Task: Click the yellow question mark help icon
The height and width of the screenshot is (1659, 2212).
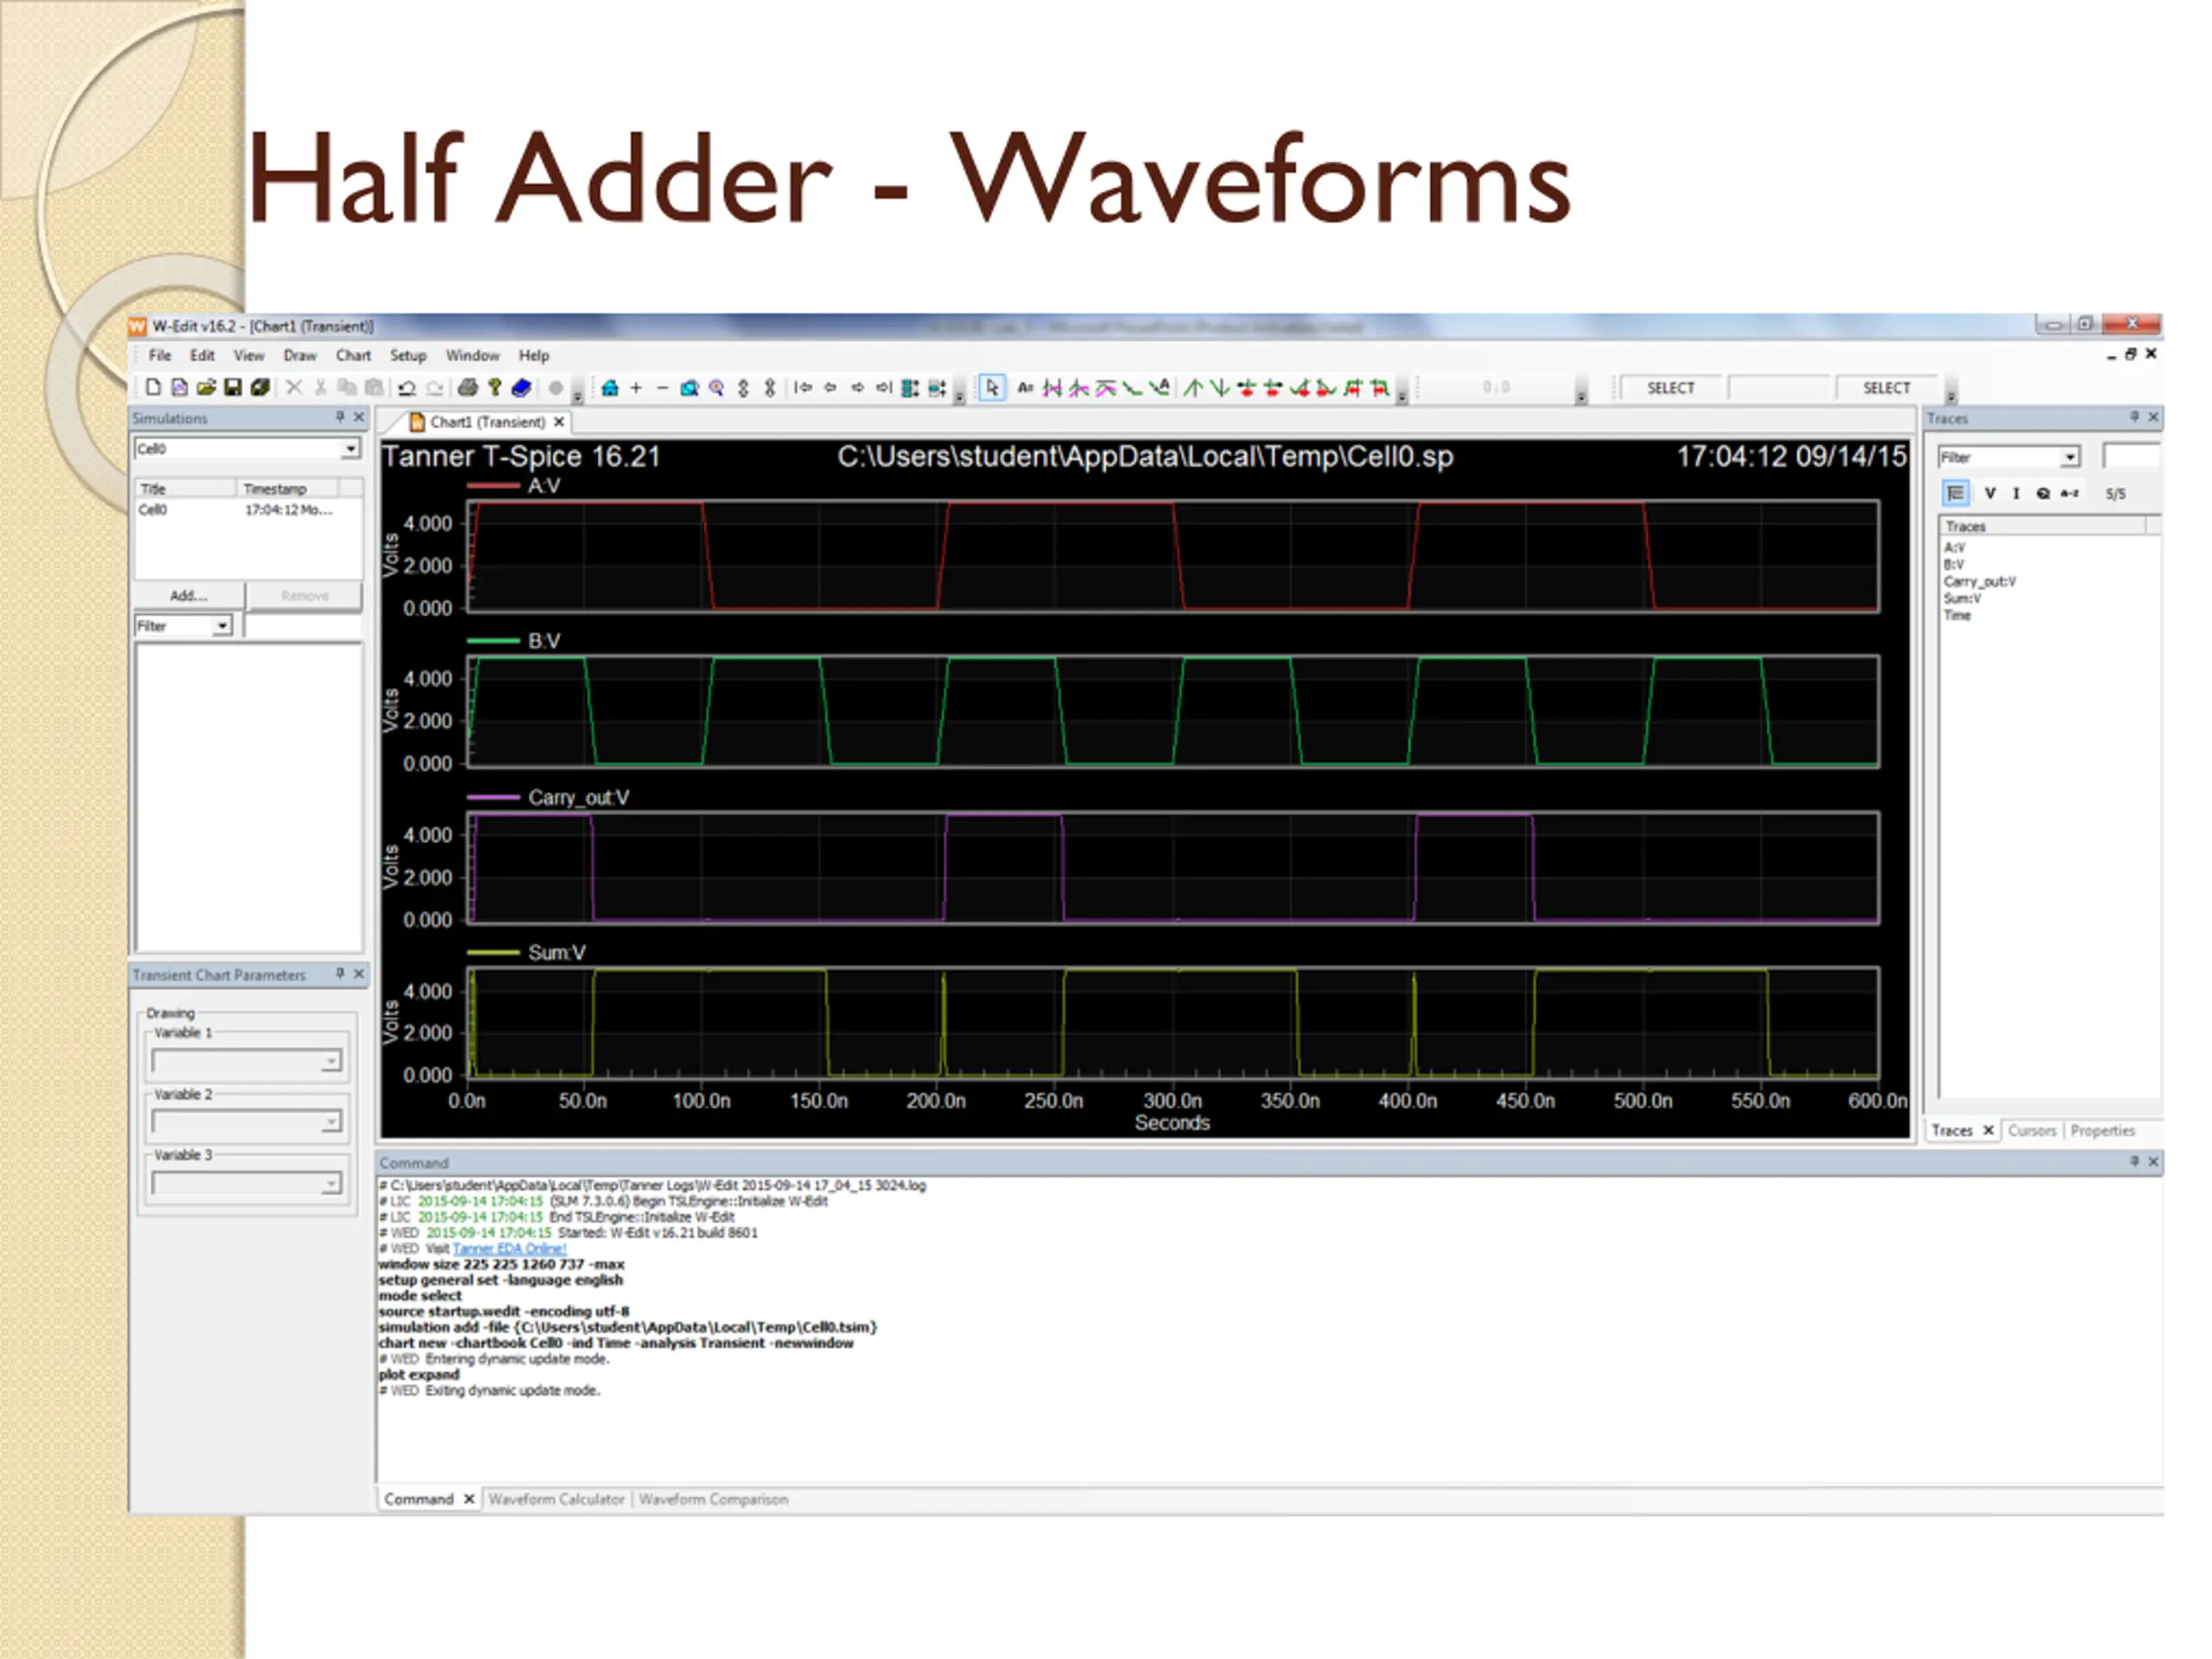Action: coord(494,387)
